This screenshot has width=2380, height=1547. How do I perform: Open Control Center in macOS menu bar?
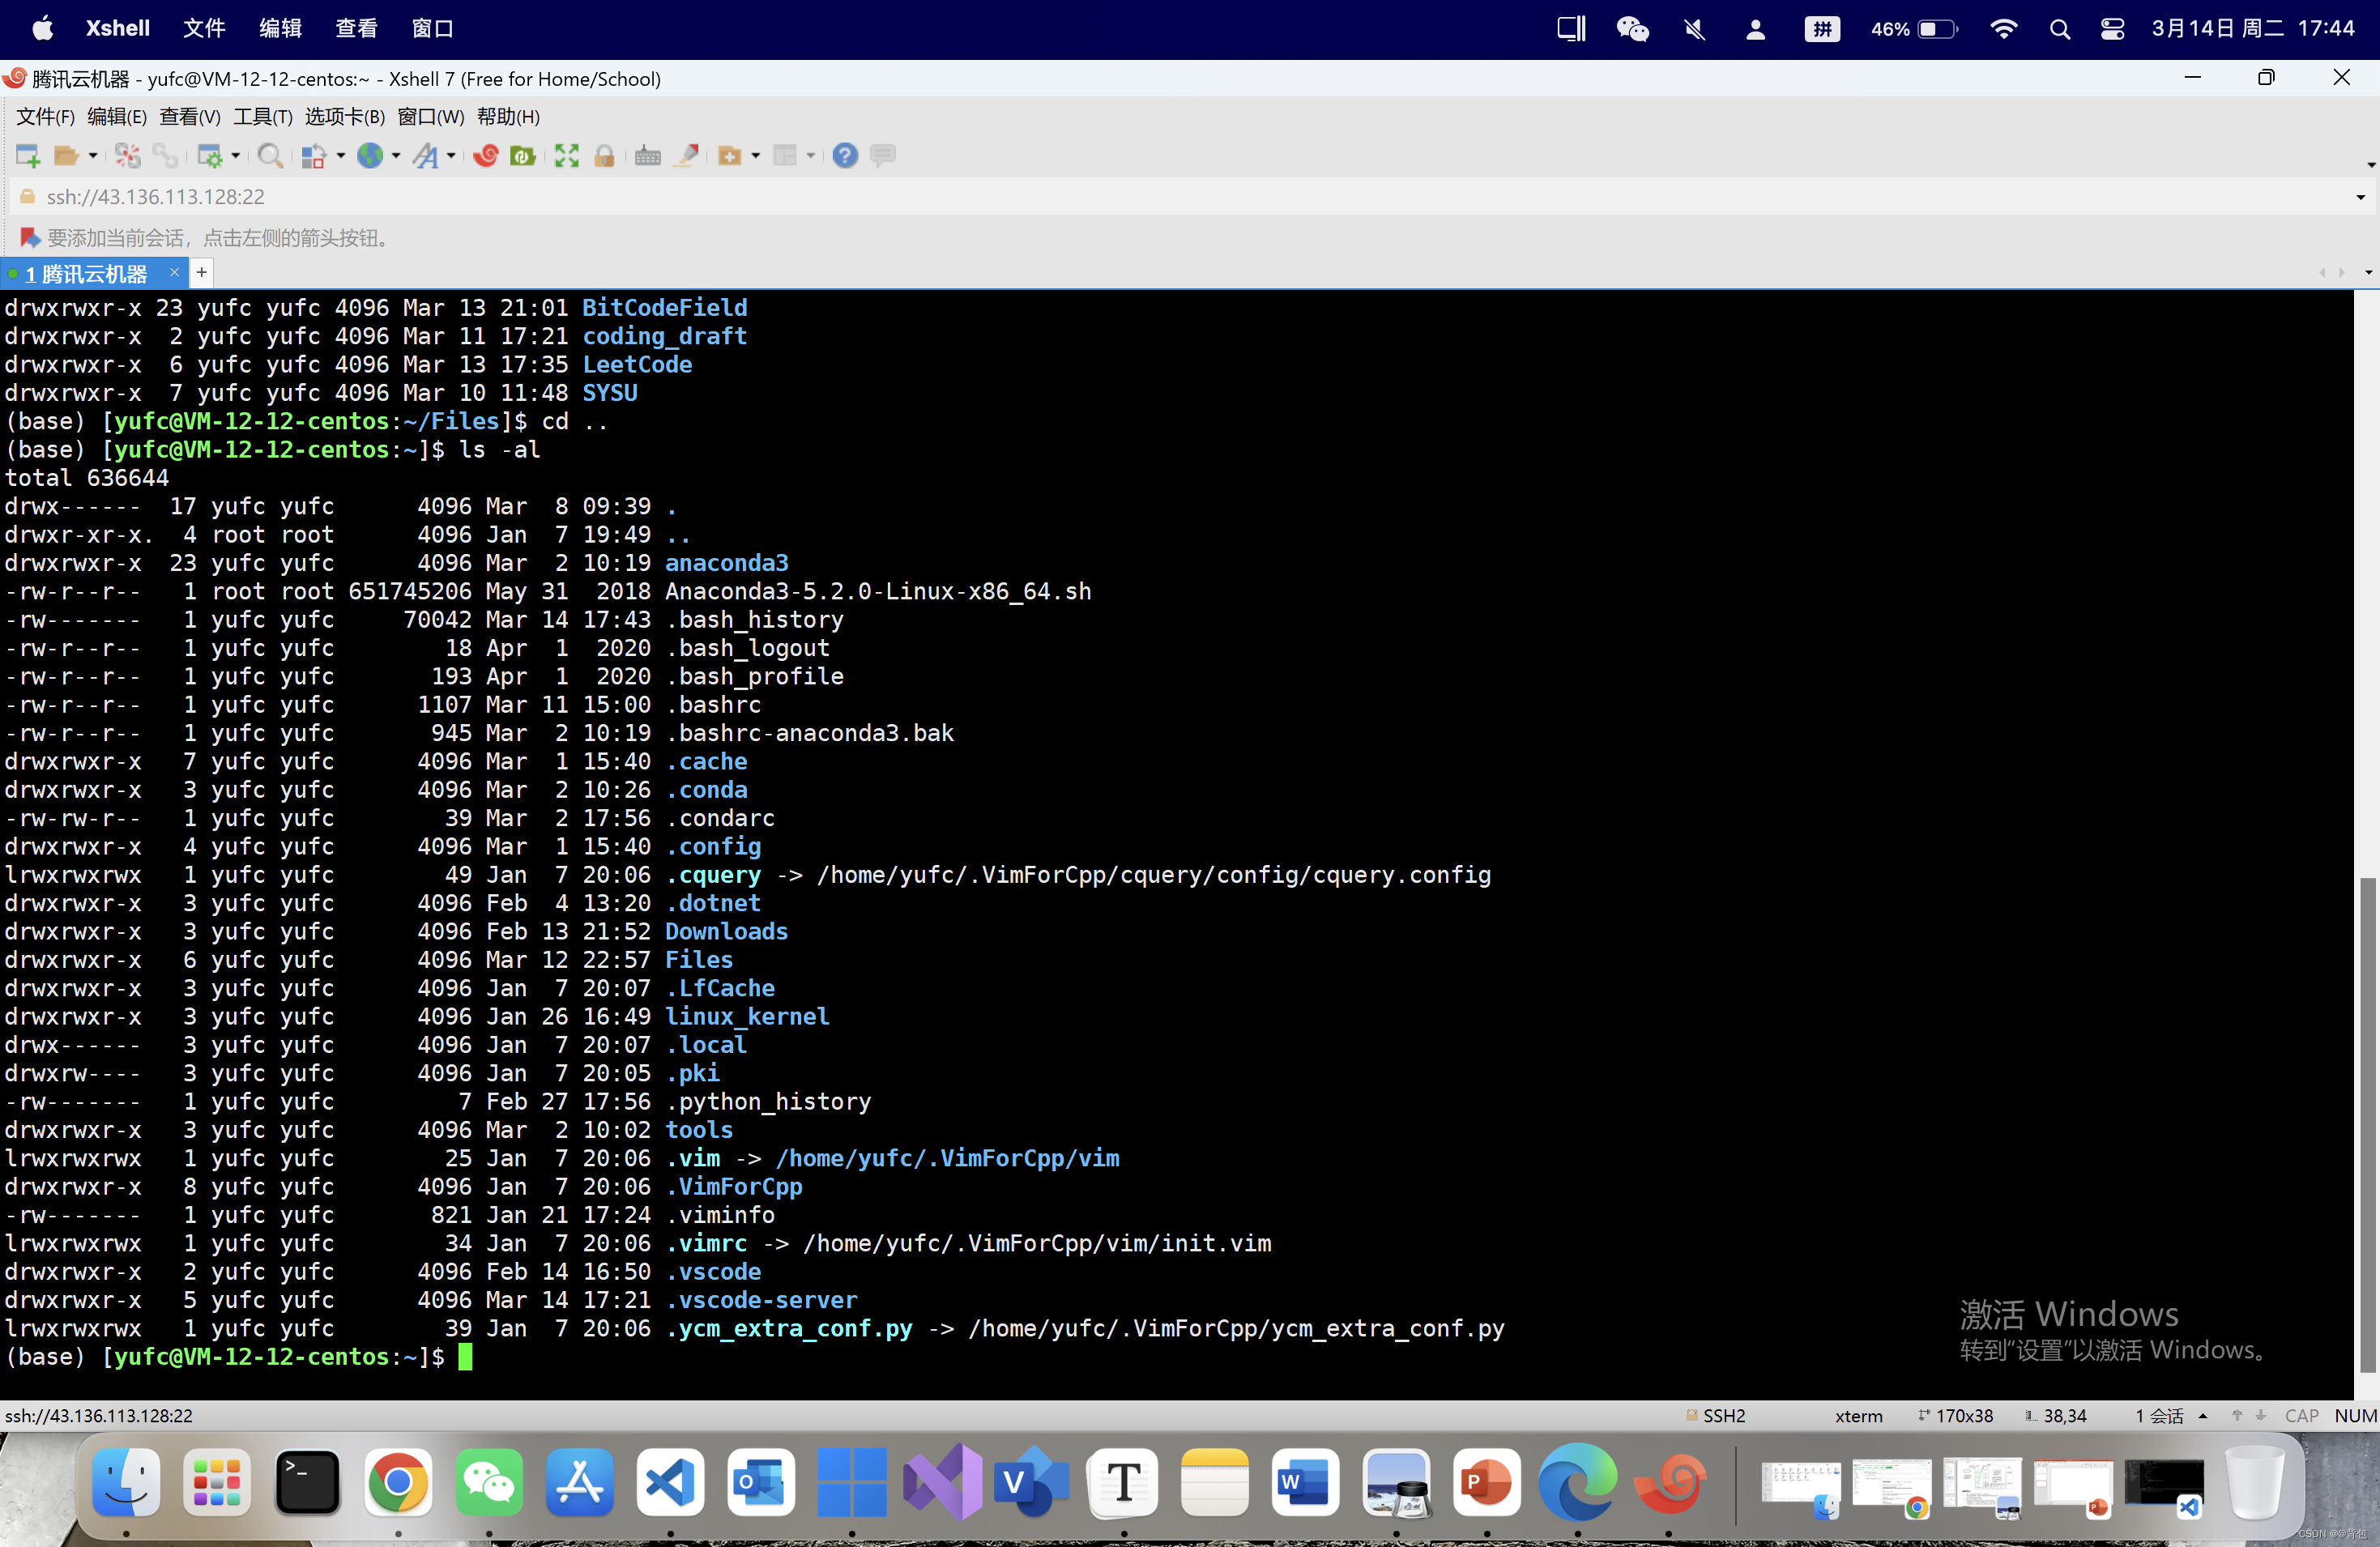coord(2112,28)
